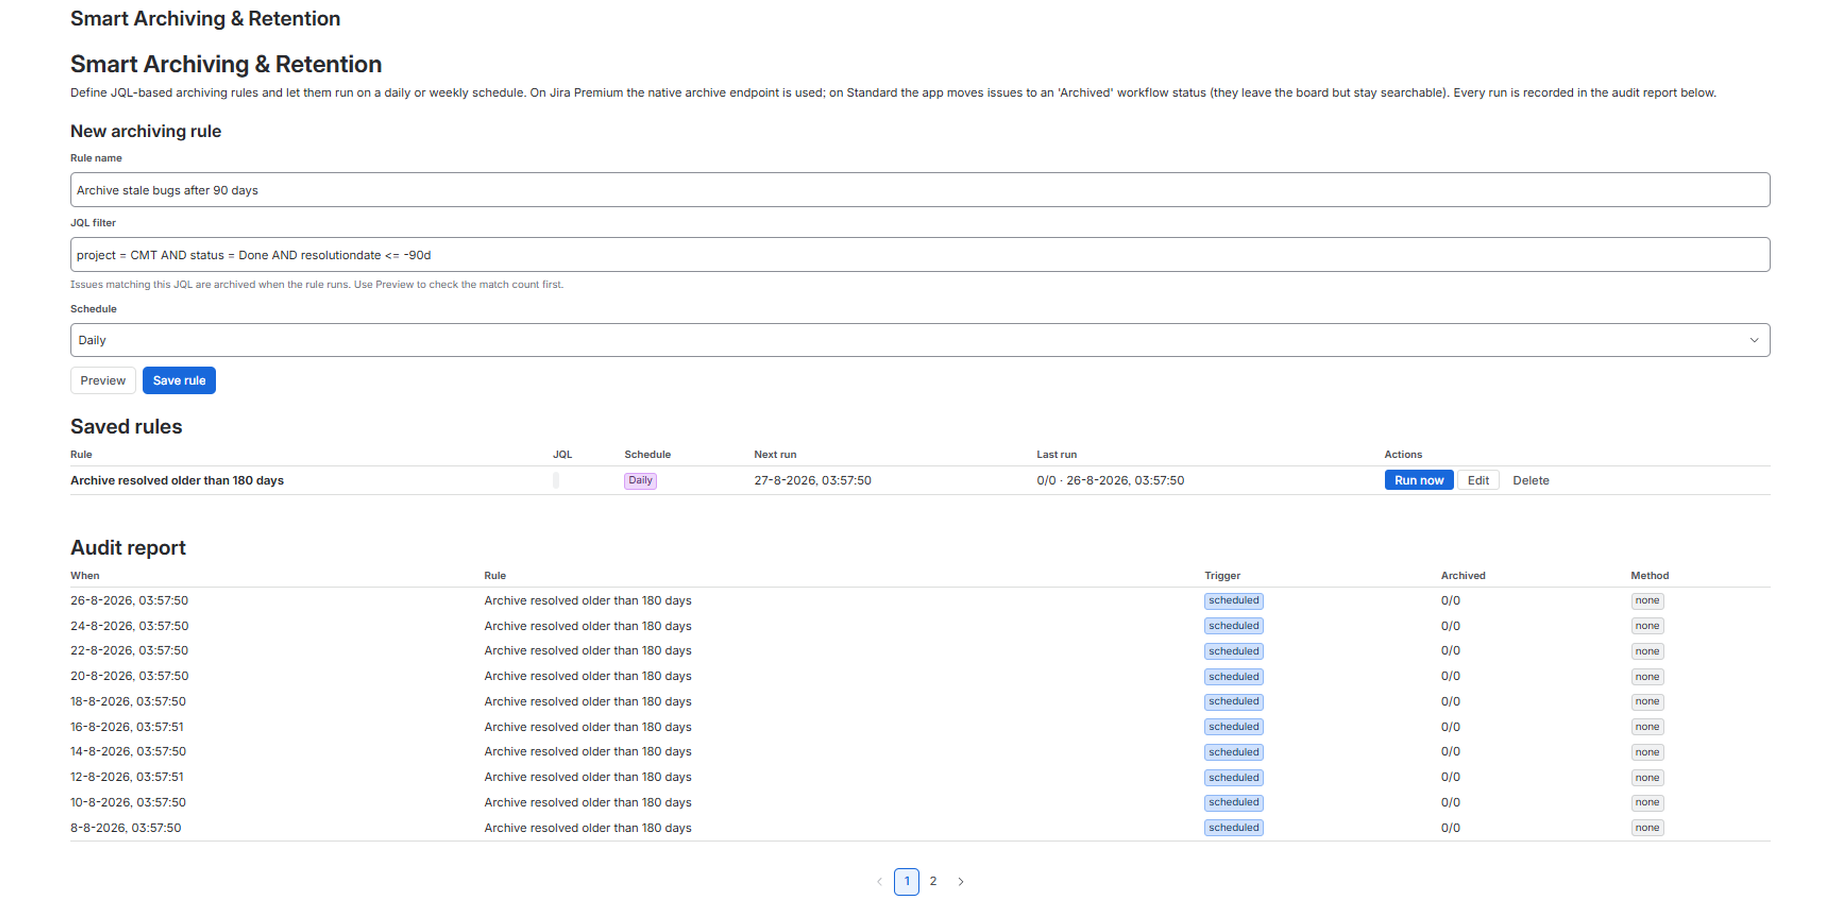The width and height of the screenshot is (1840, 900).
Task: Click Archived 0/0 value in 10-8-2026 row
Action: pos(1450,802)
